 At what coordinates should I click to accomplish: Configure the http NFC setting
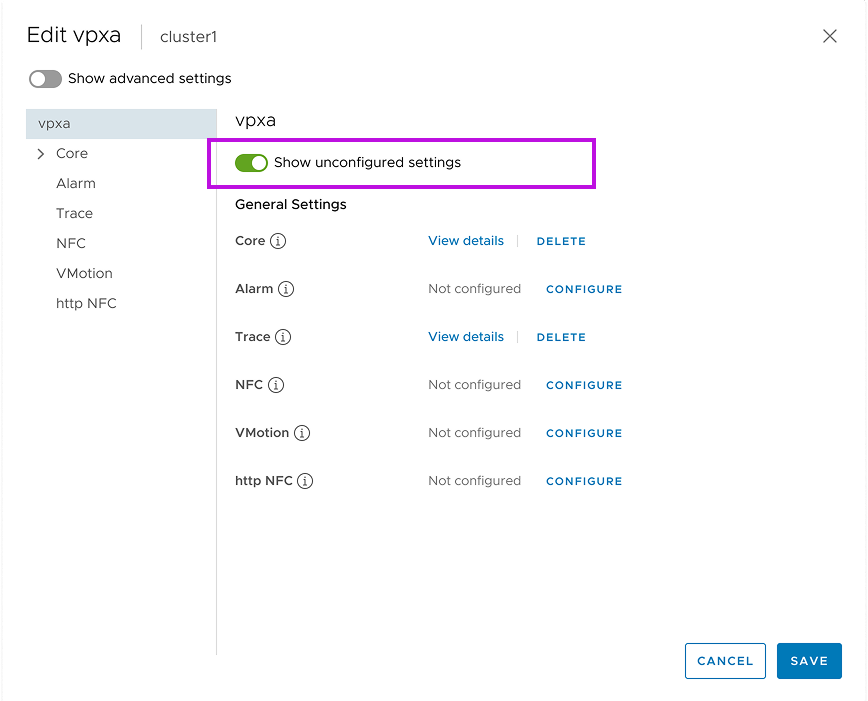click(x=584, y=481)
